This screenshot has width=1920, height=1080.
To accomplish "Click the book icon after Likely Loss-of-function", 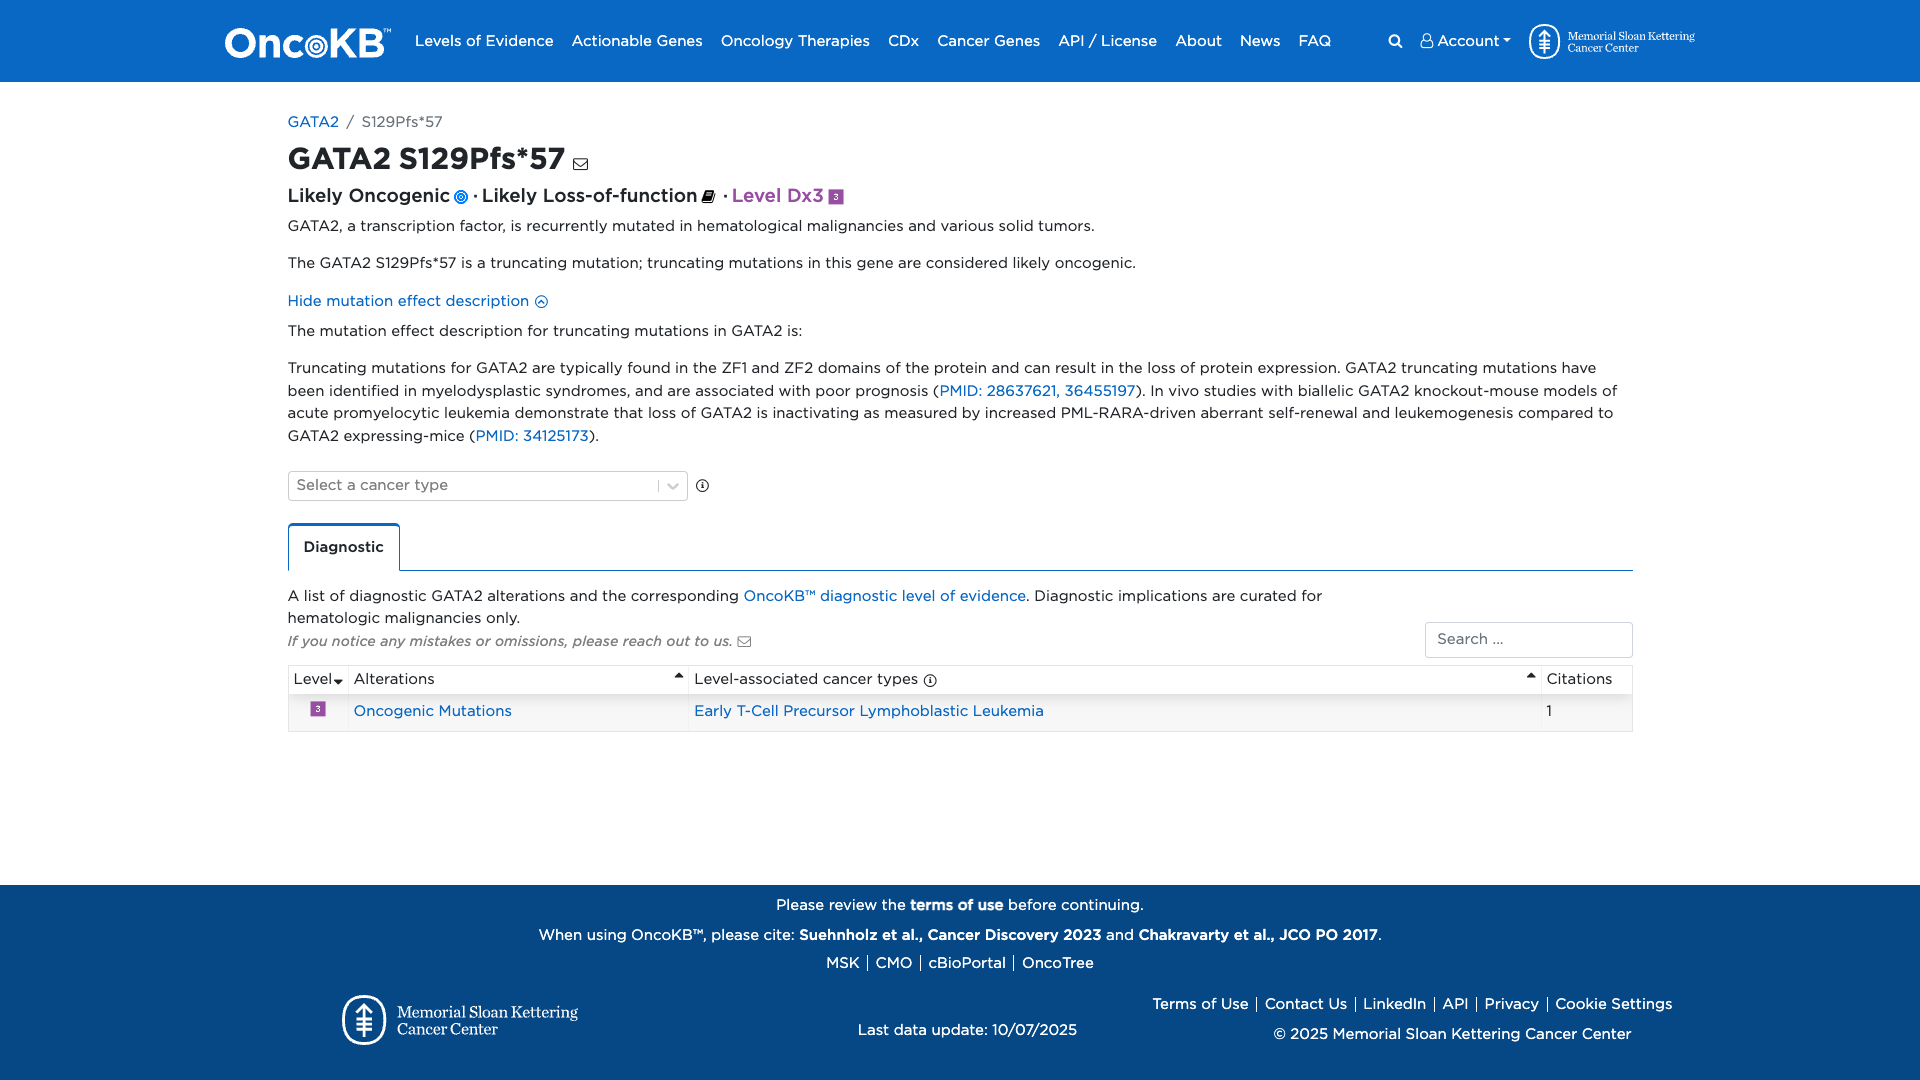I will pyautogui.click(x=708, y=197).
